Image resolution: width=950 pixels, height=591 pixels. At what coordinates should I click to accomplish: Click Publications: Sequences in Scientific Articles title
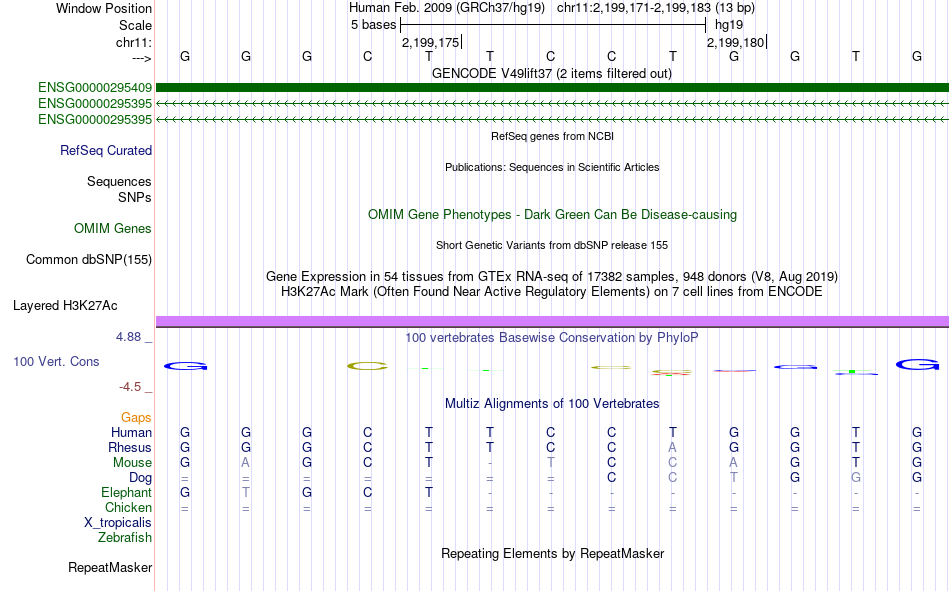pos(551,167)
